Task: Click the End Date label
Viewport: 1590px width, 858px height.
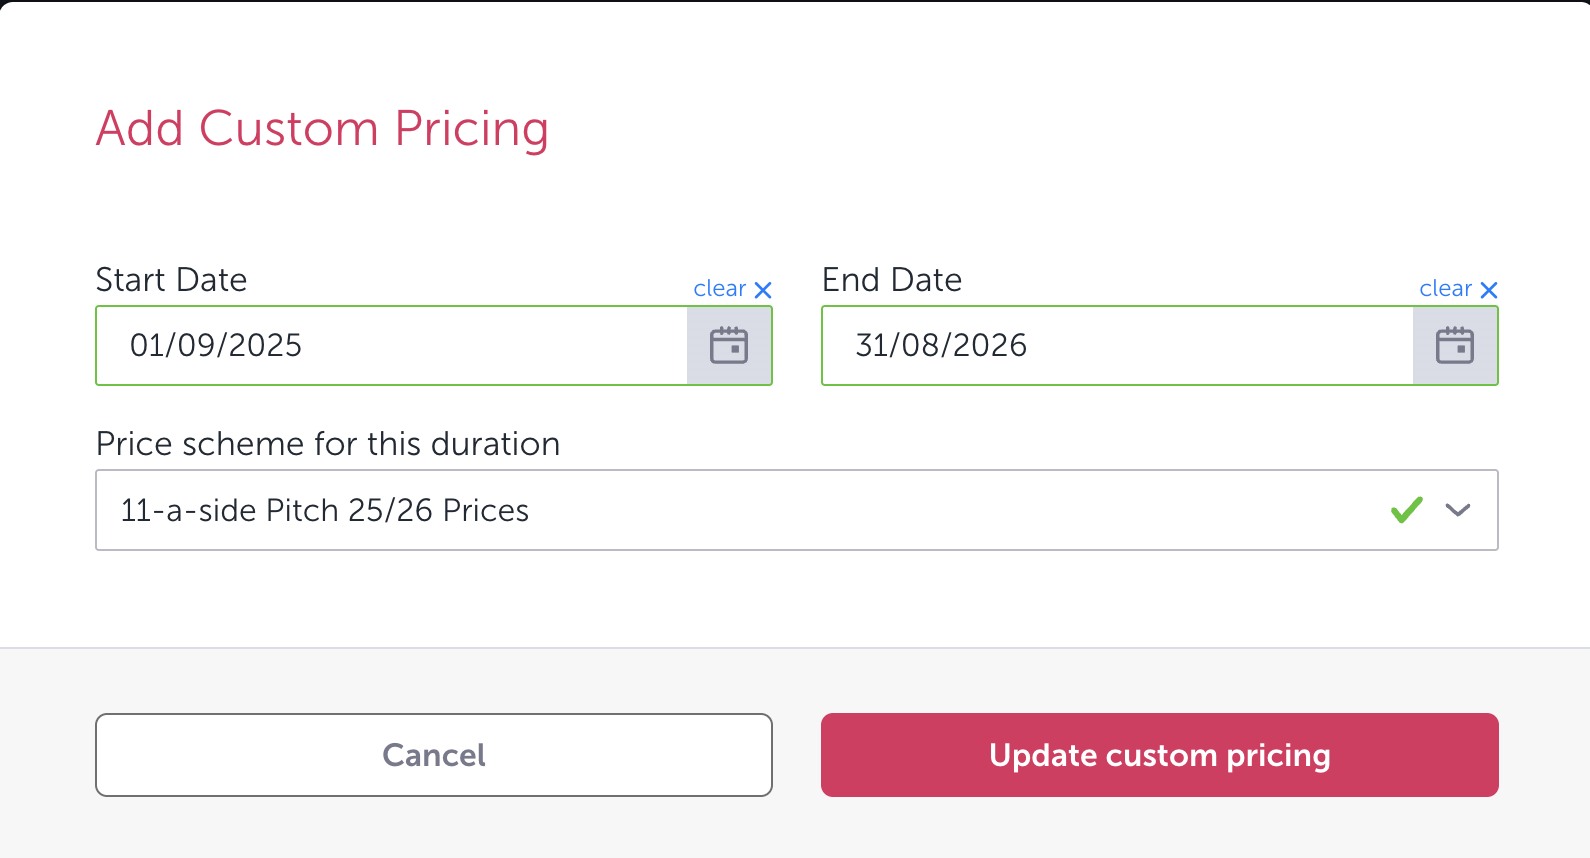Action: pyautogui.click(x=892, y=280)
